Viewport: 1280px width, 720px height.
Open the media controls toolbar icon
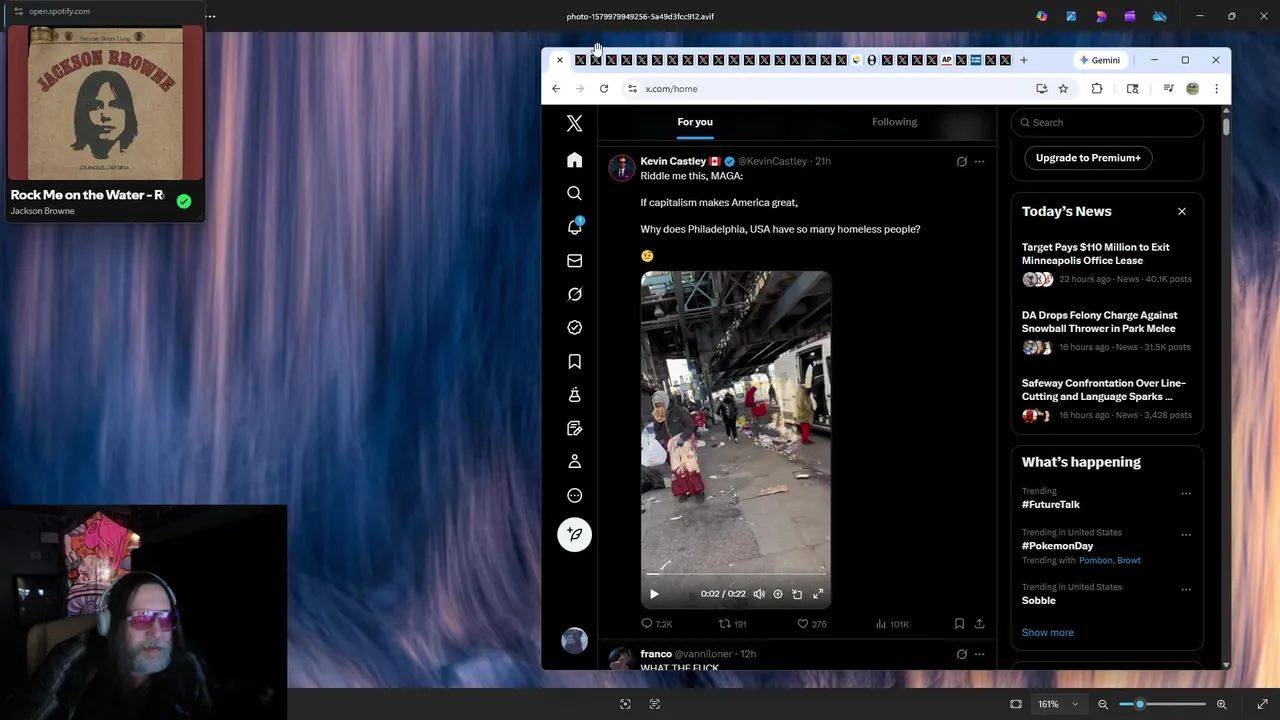click(x=1168, y=89)
